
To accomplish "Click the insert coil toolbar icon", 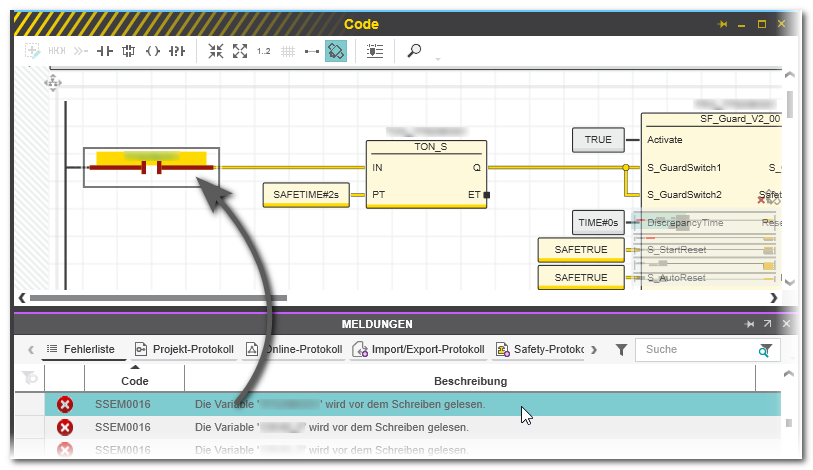I will [153, 51].
